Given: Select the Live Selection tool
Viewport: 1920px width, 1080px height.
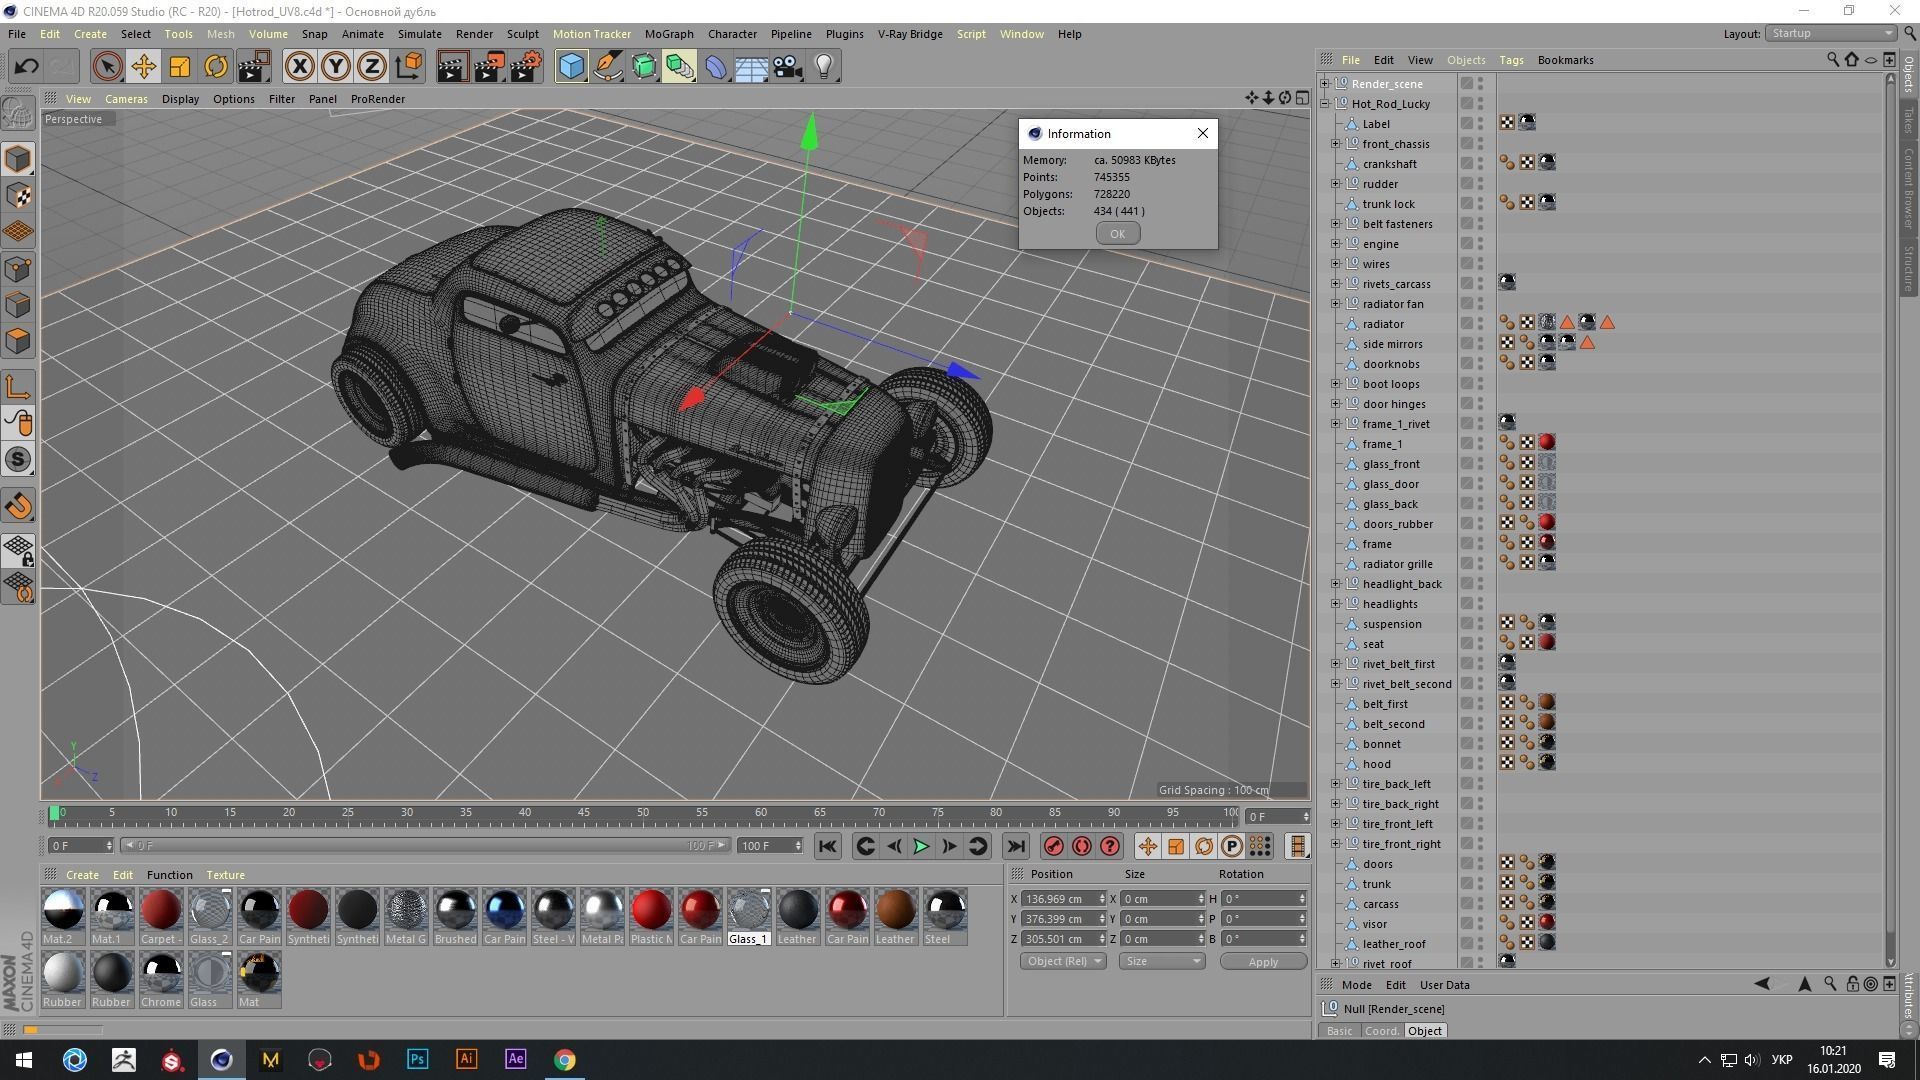Looking at the screenshot, I should 107,67.
